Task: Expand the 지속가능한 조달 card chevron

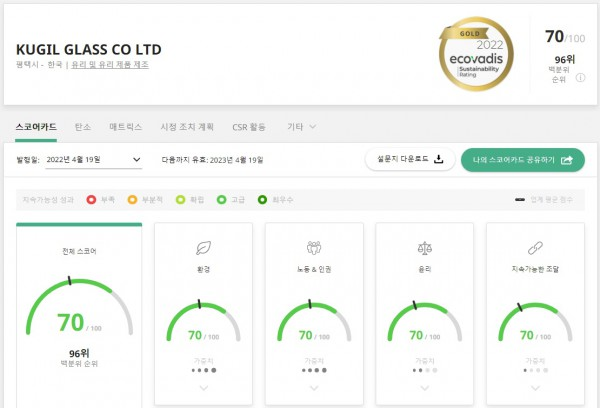Action: pyautogui.click(x=535, y=388)
